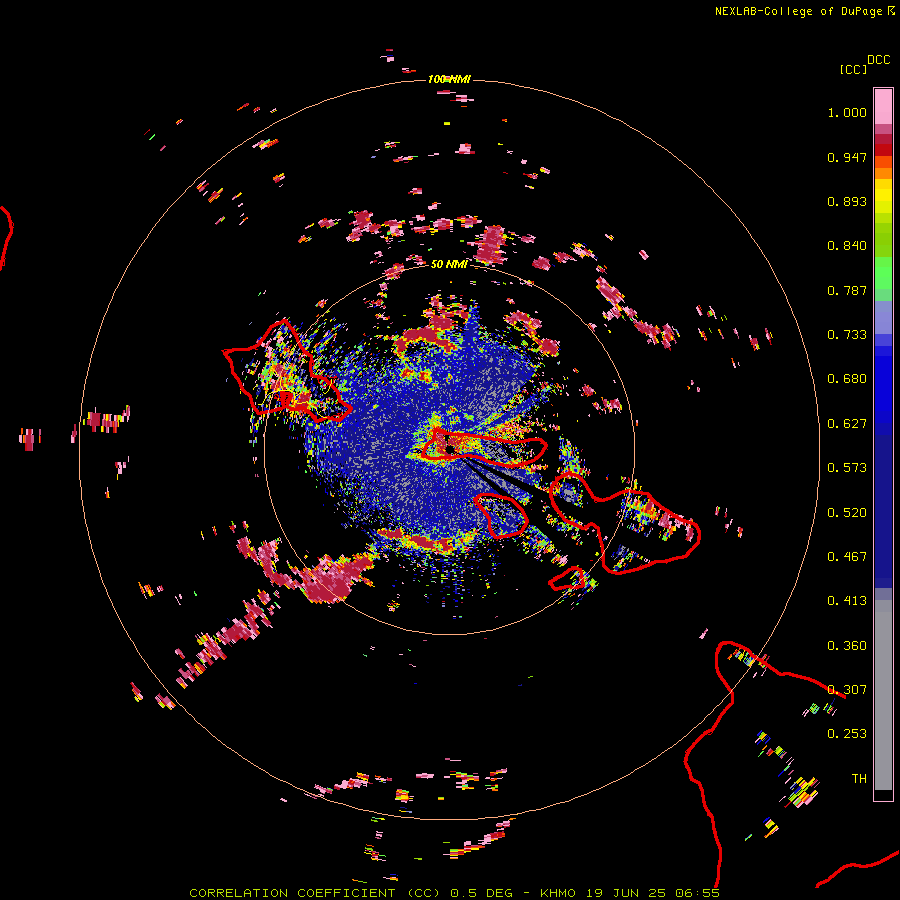Click the 0.947 scale value
This screenshot has width=900, height=900.
[x=847, y=157]
